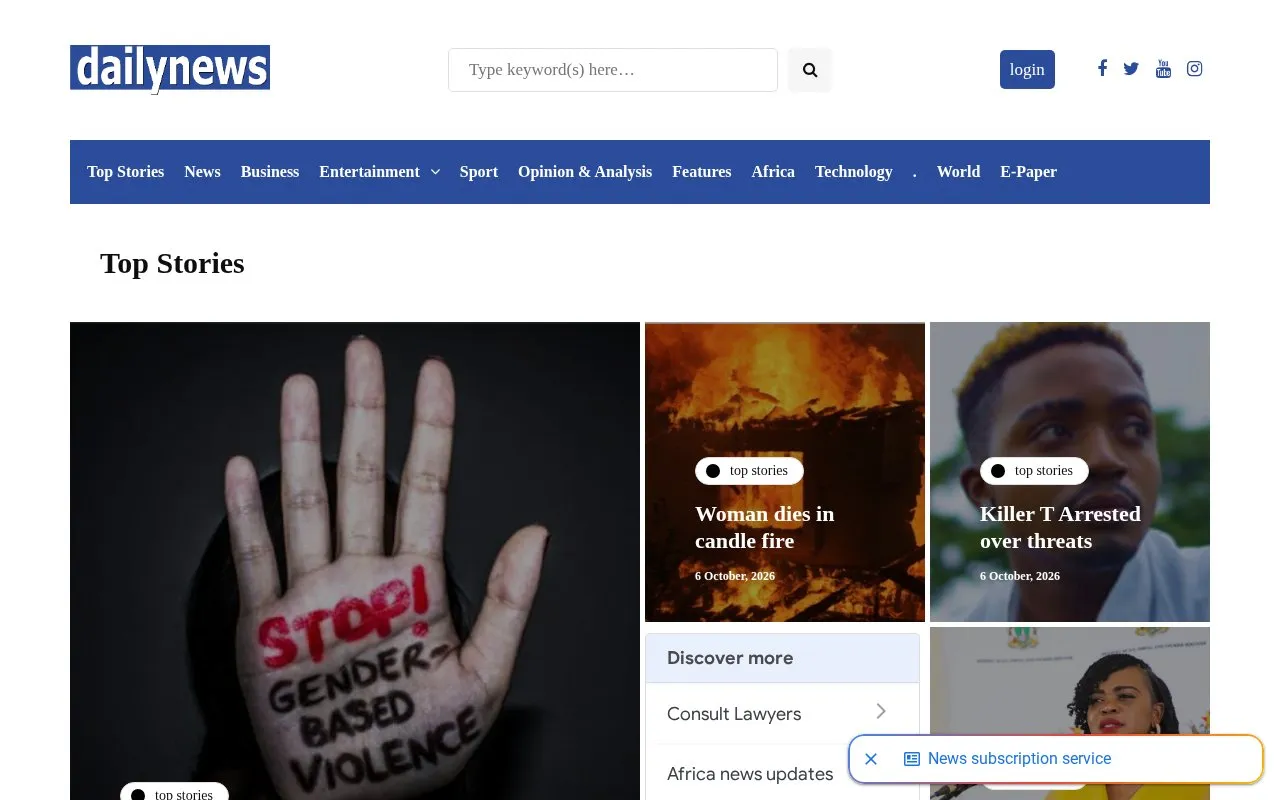Navigate to the Sport section

click(479, 172)
